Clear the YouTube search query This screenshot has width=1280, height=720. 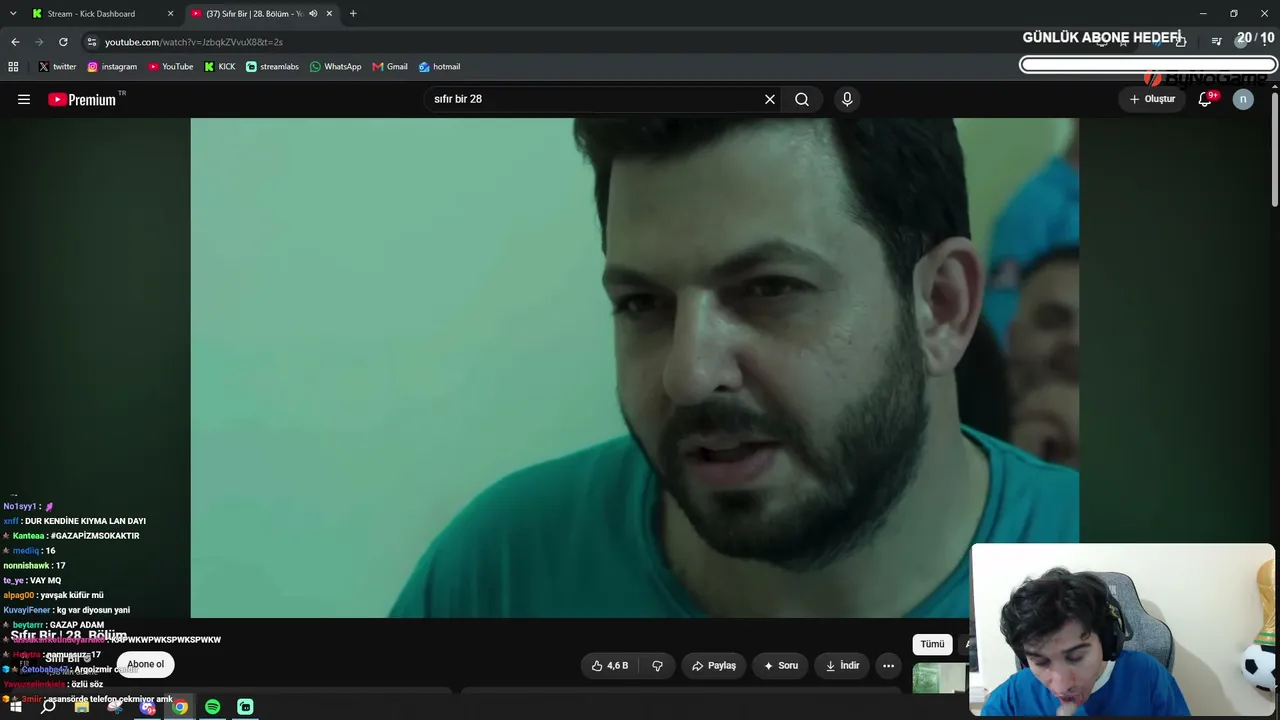click(770, 99)
